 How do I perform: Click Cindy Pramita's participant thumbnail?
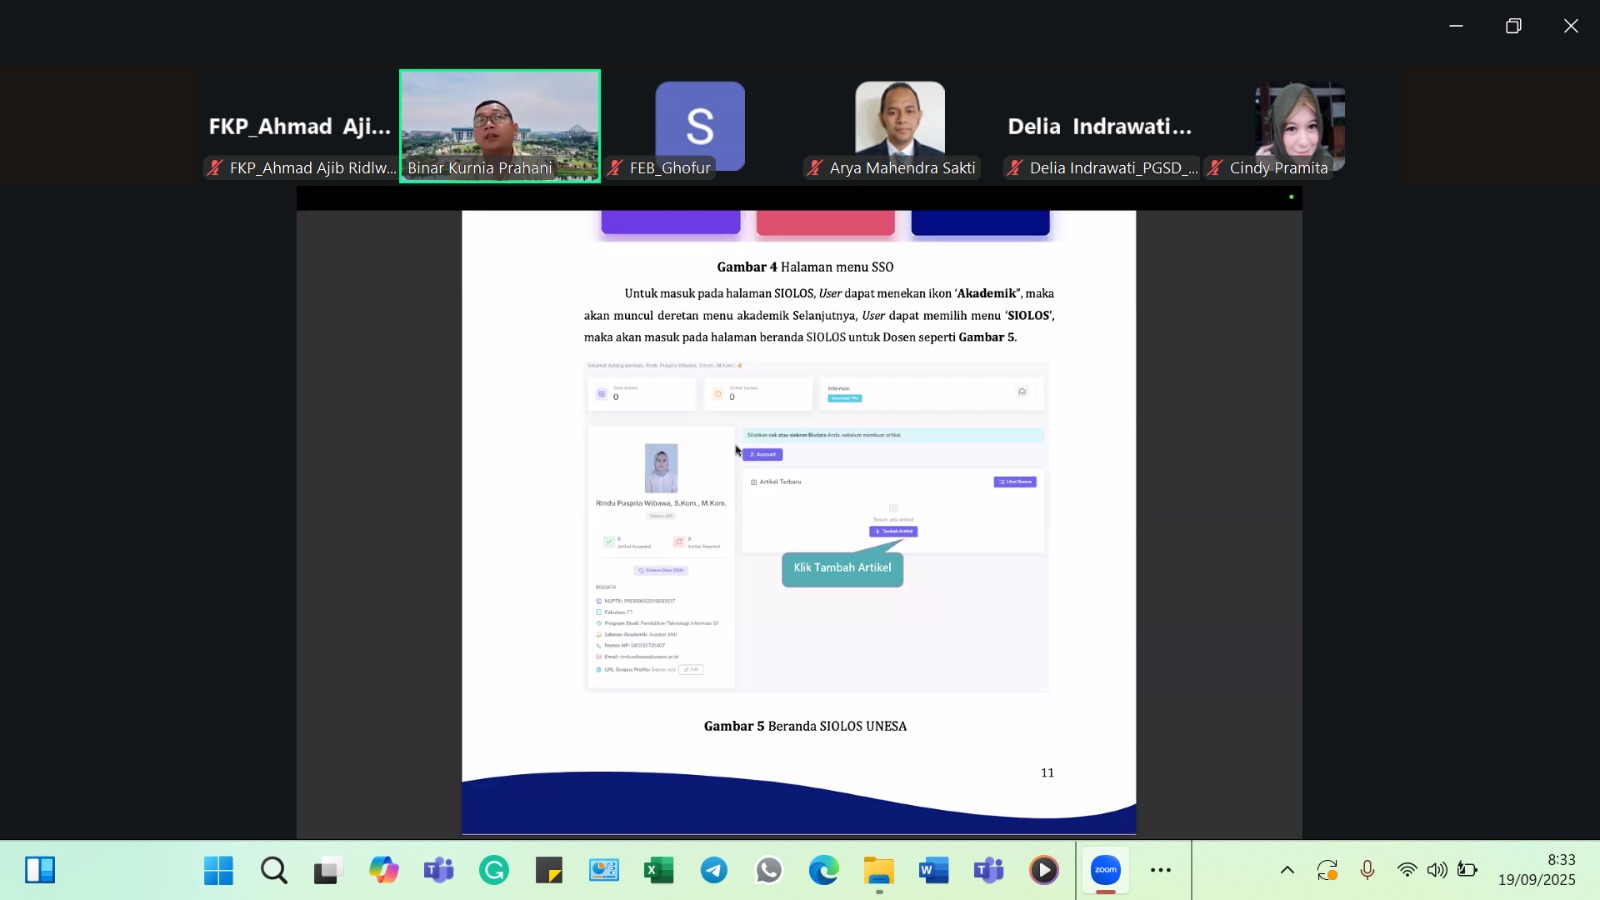pyautogui.click(x=1300, y=125)
